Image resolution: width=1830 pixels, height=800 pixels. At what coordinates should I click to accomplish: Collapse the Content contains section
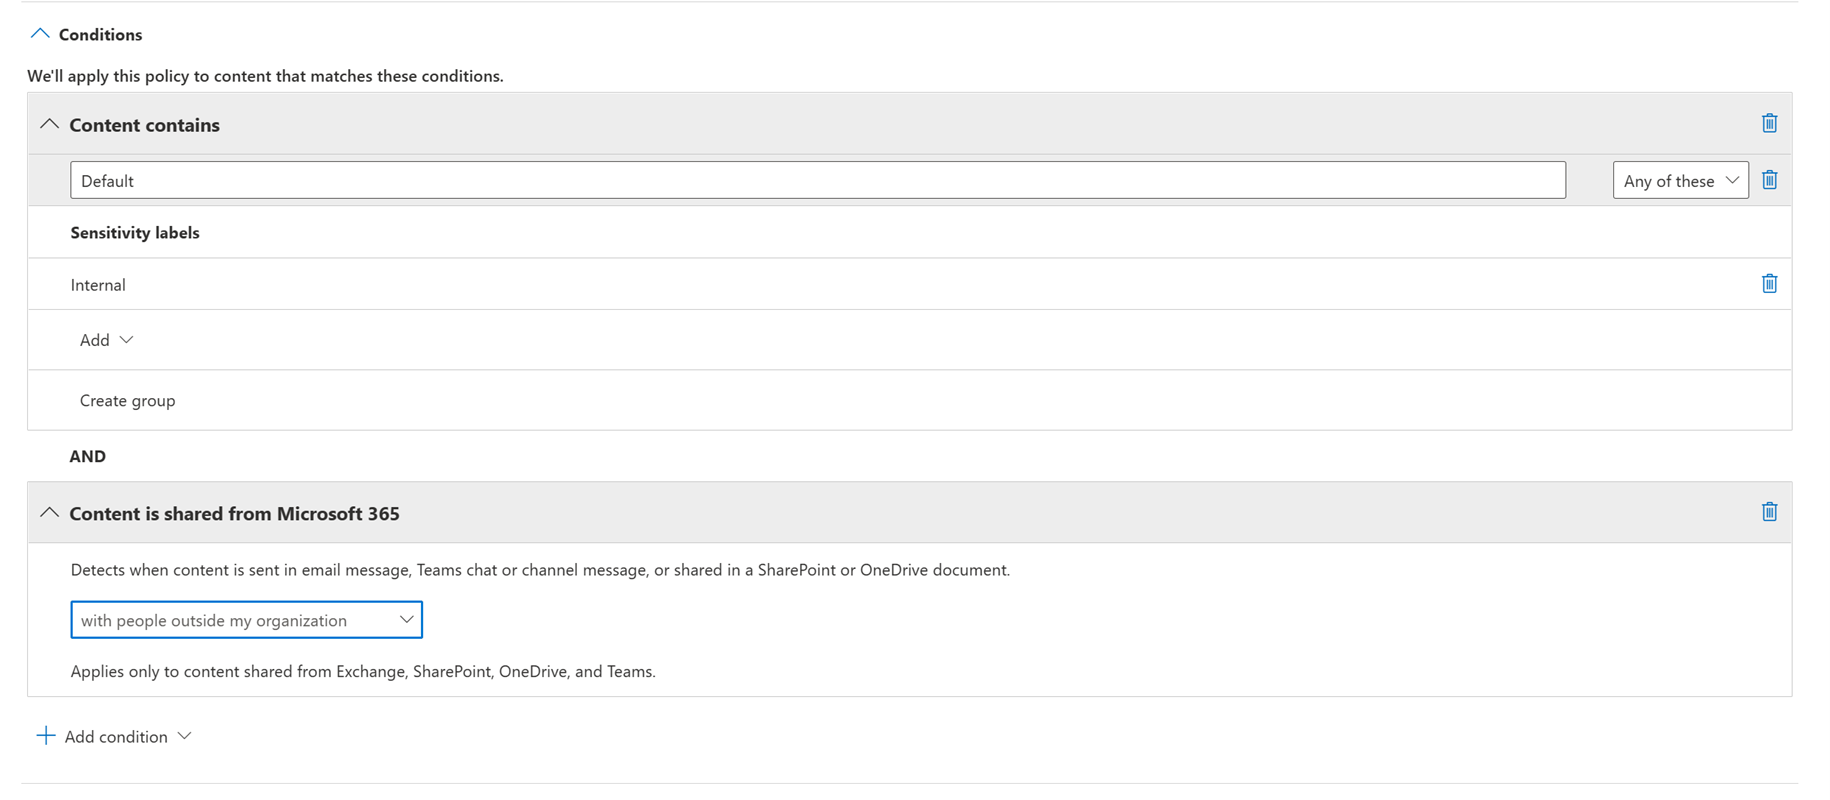[49, 124]
